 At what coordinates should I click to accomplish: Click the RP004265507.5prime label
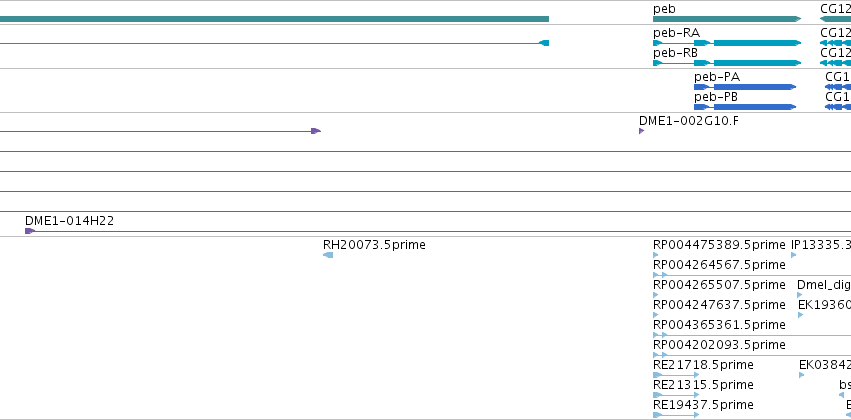tap(719, 285)
